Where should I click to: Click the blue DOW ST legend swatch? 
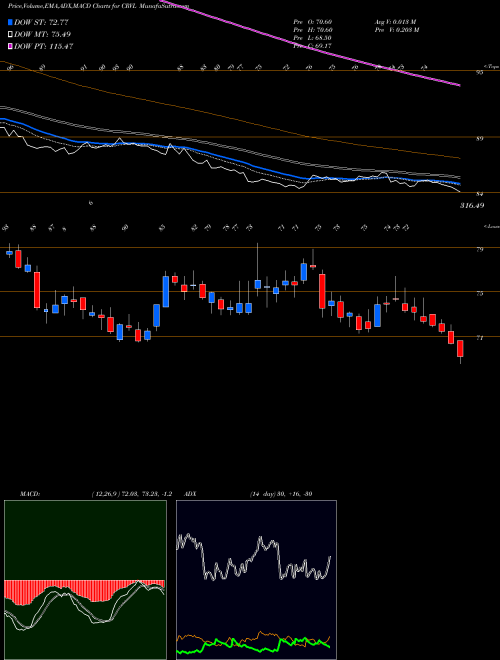click(x=11, y=22)
